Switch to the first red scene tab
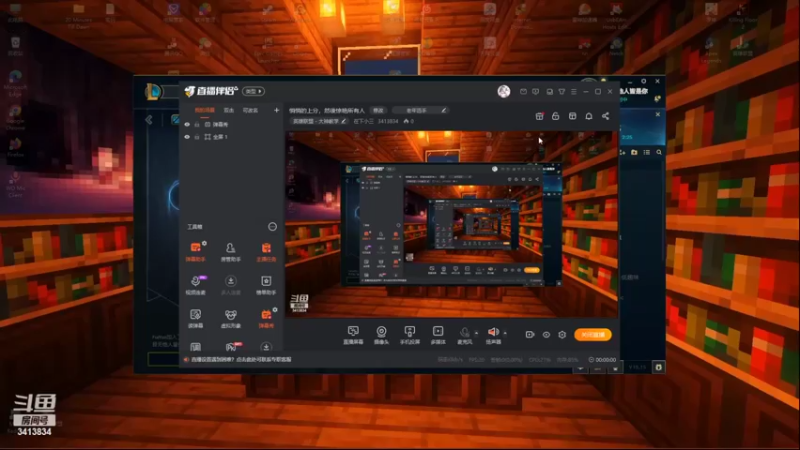Image resolution: width=800 pixels, height=450 pixels. click(x=205, y=110)
